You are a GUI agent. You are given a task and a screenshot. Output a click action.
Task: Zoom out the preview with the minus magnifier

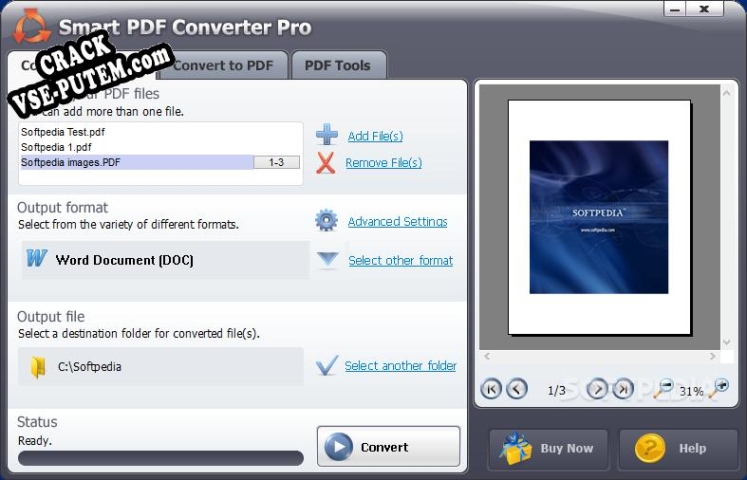coord(663,388)
